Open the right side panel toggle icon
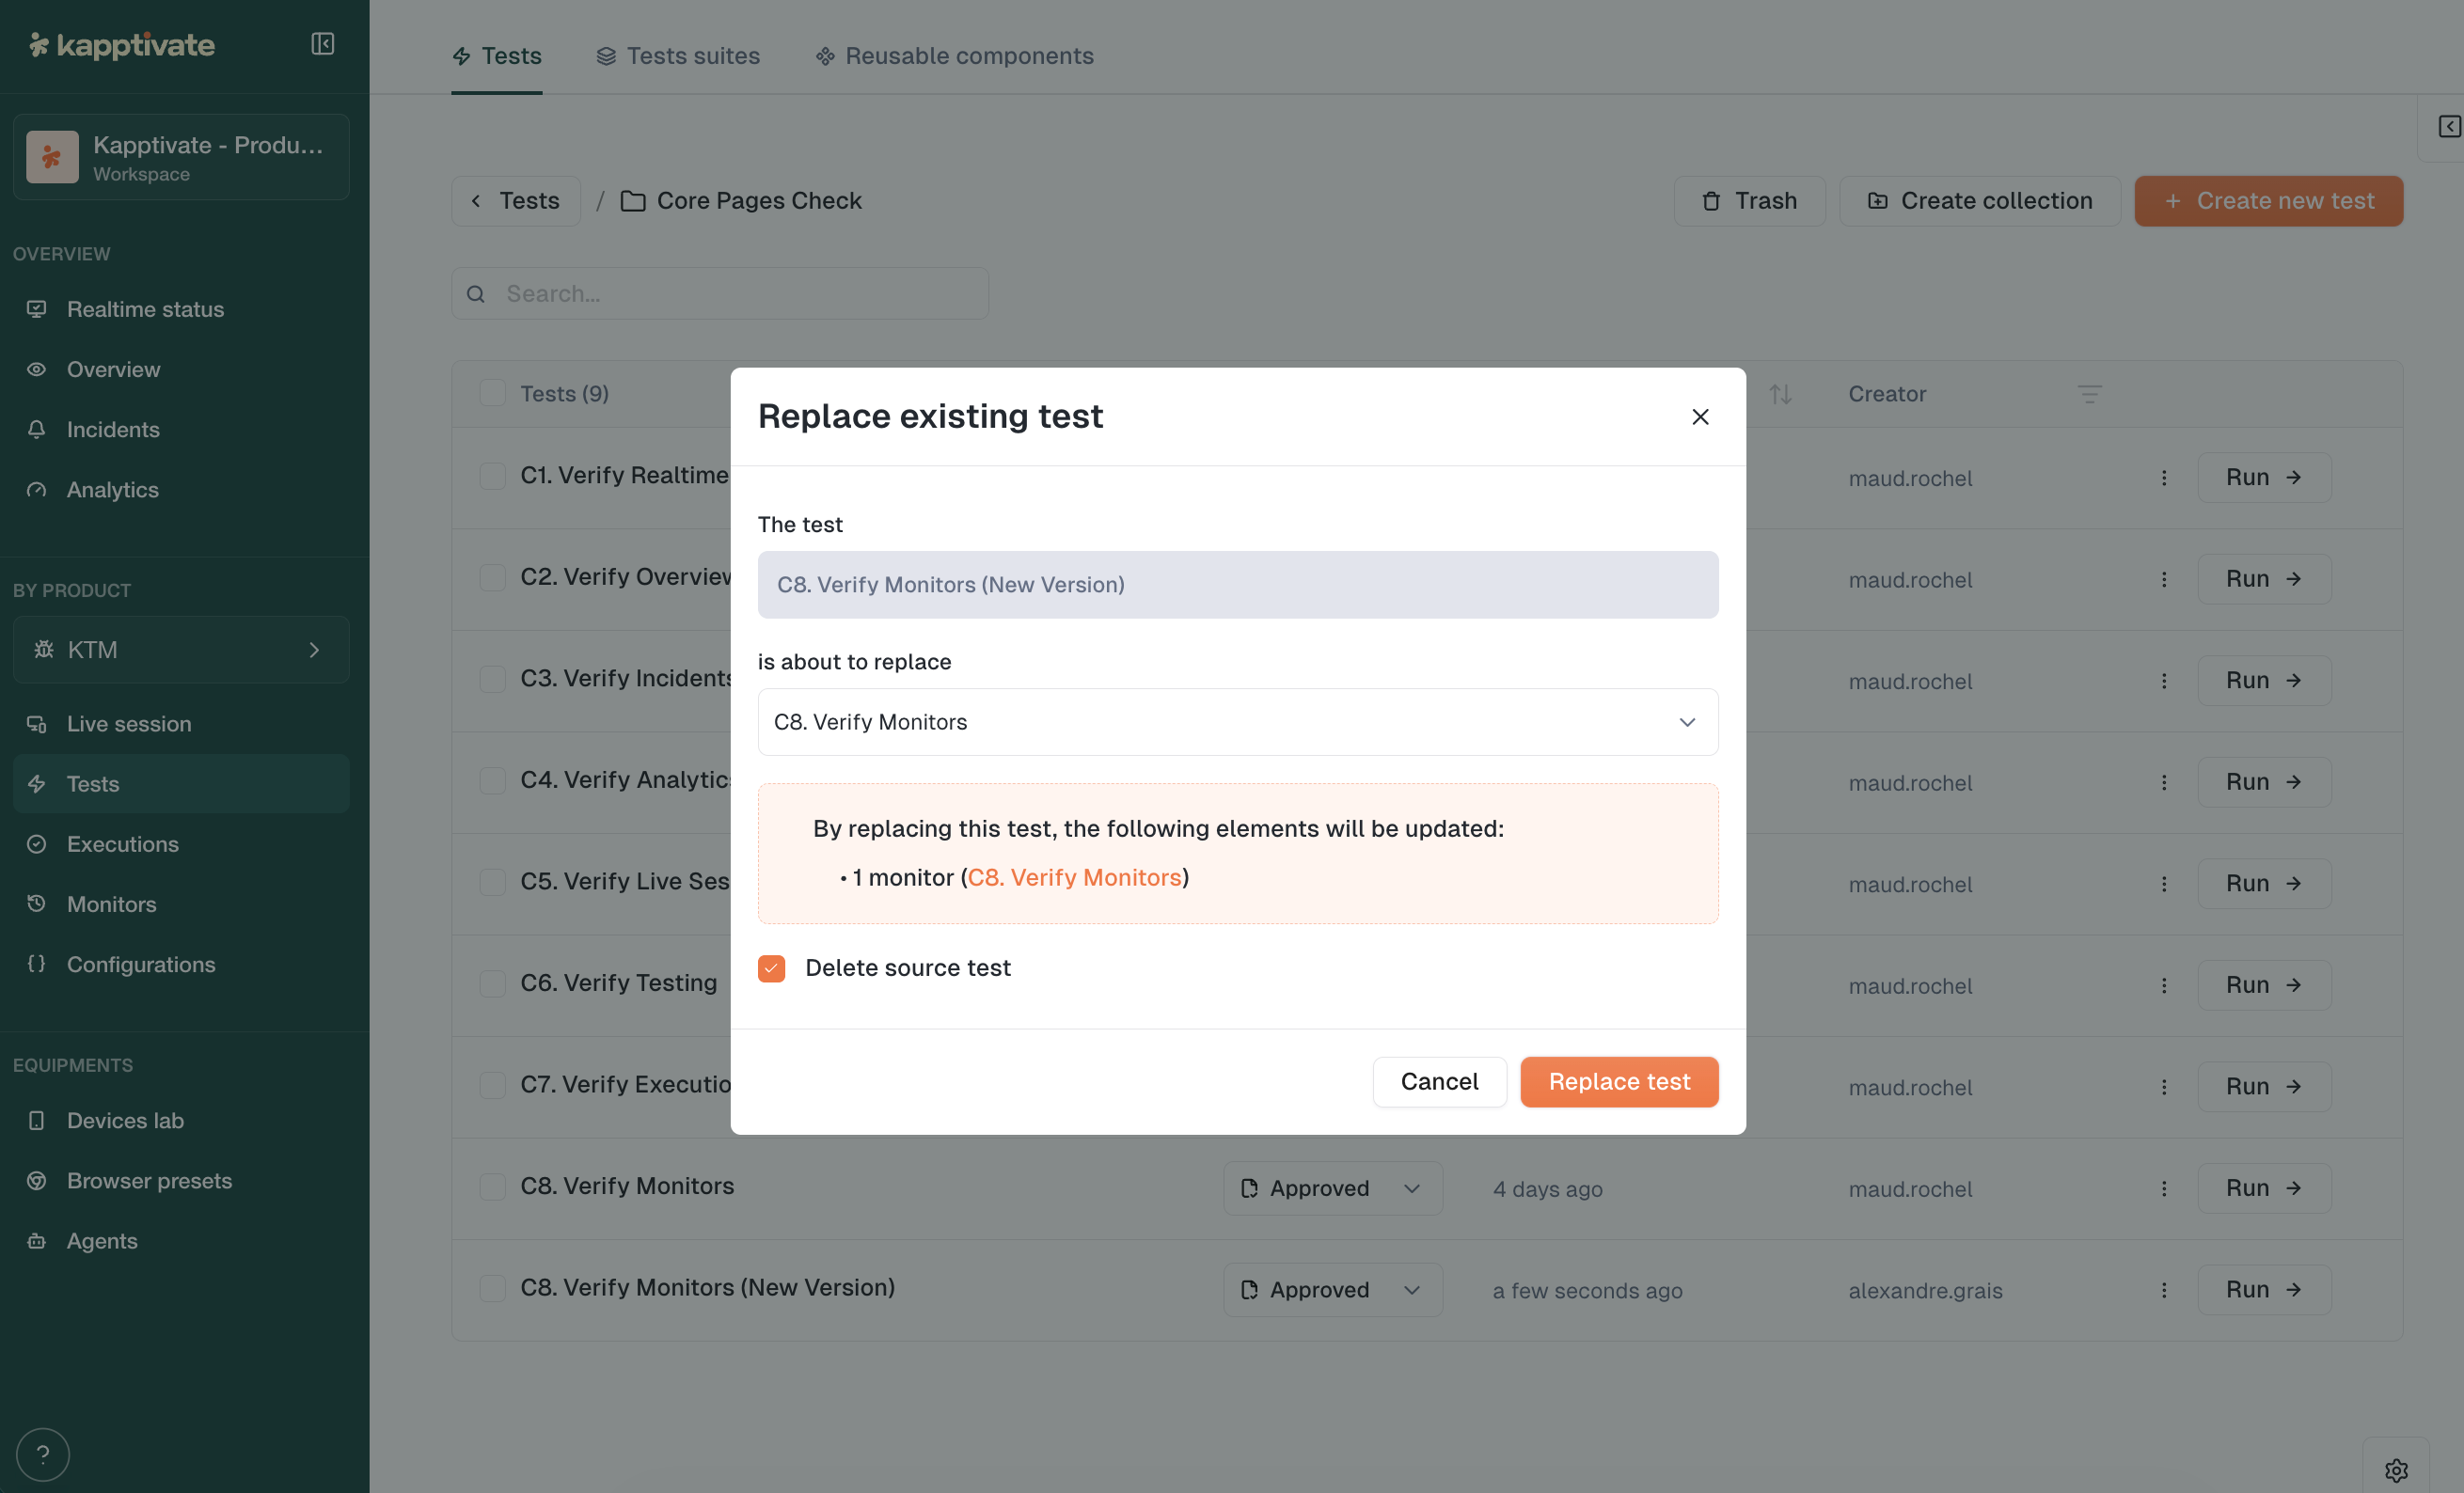Screen dimensions: 2464x1493 2449,127
